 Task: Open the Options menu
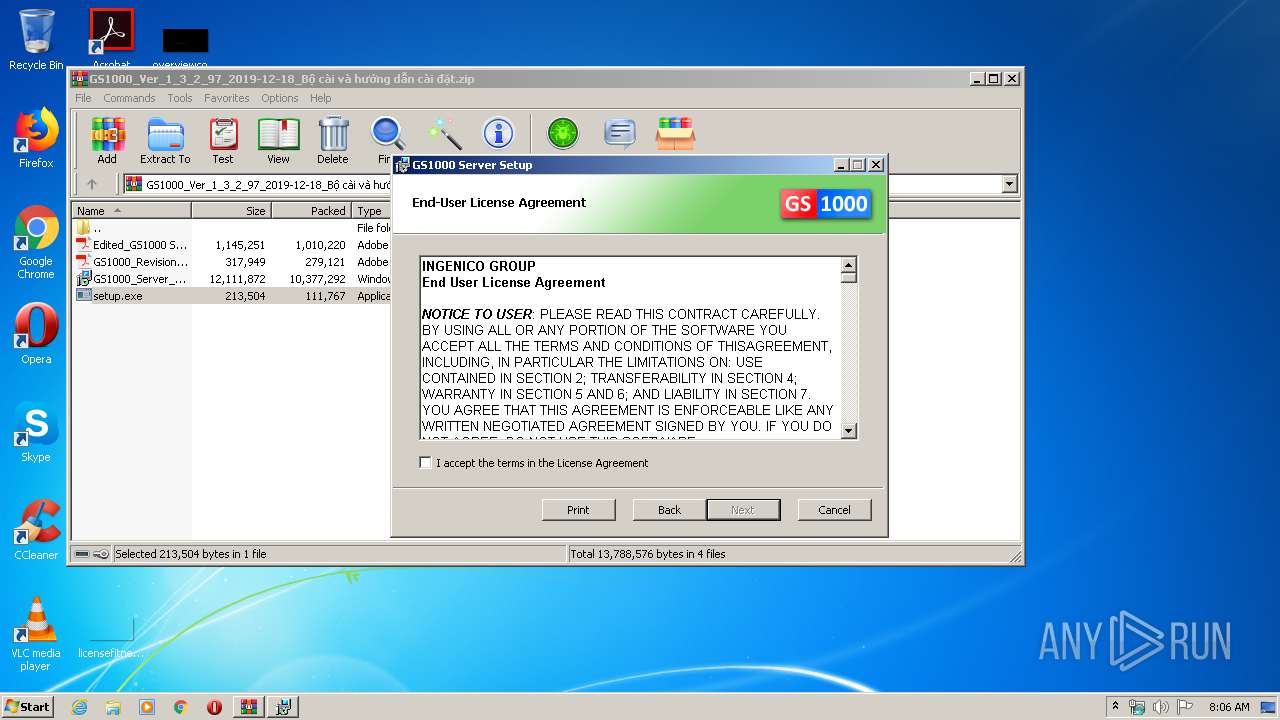pos(280,98)
